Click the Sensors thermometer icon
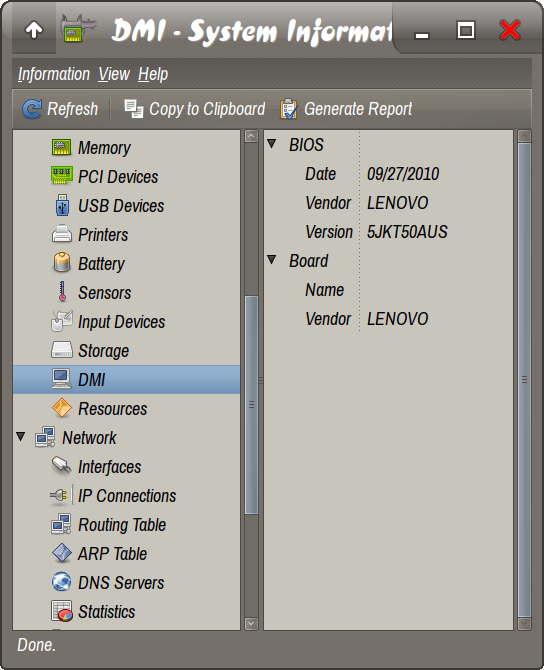Image resolution: width=544 pixels, height=670 pixels. [x=62, y=292]
